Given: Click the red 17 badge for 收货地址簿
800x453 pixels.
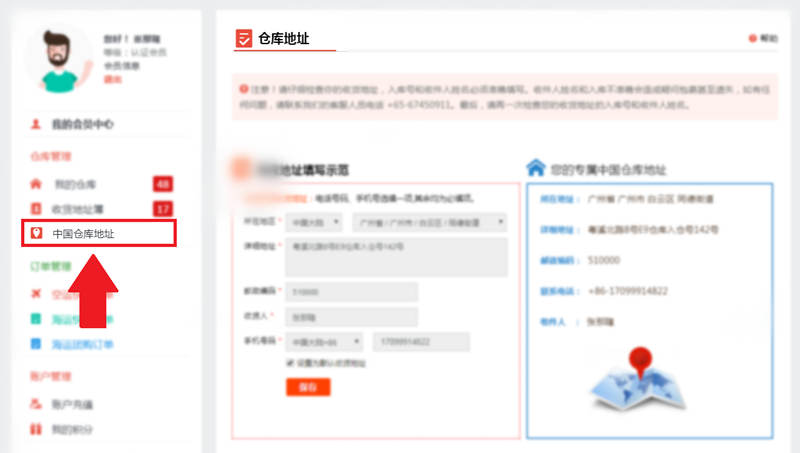Looking at the screenshot, I should [x=163, y=209].
